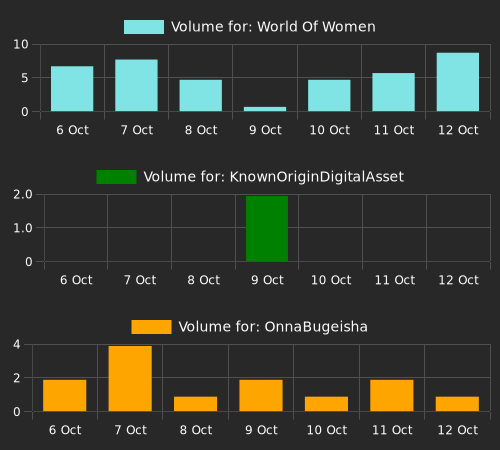Toggle the OnnaBugeisha orange legend swatch
Screen dimensions: 500x450
(x=151, y=327)
